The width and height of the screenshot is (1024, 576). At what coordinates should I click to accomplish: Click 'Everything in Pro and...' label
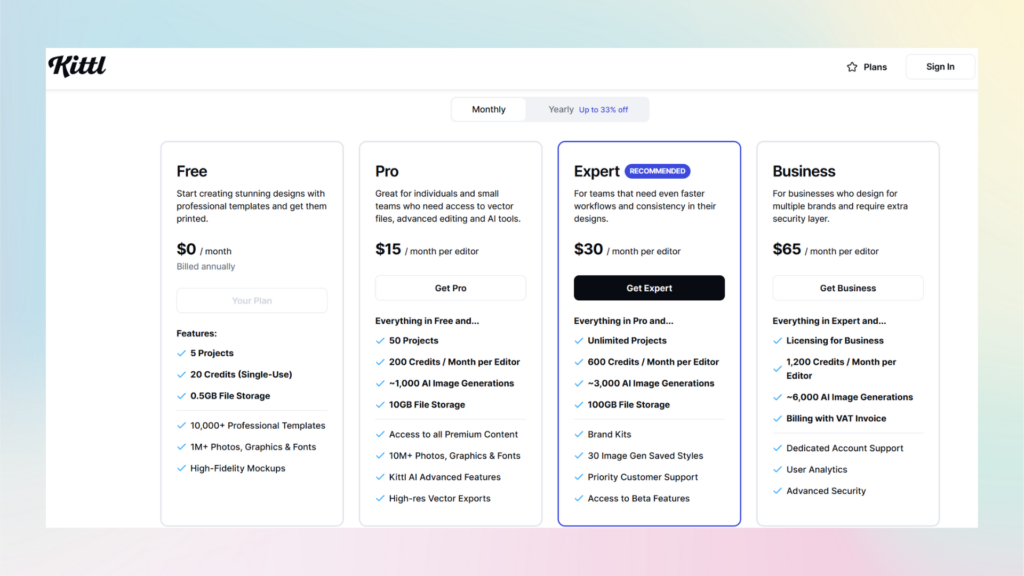click(624, 321)
